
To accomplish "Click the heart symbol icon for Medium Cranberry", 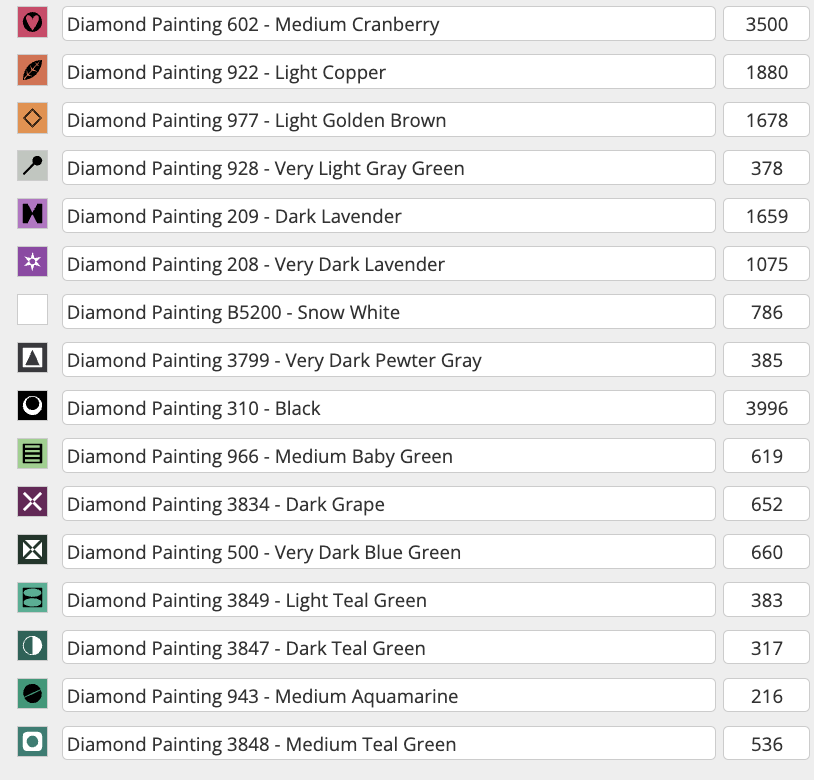I will (32, 24).
